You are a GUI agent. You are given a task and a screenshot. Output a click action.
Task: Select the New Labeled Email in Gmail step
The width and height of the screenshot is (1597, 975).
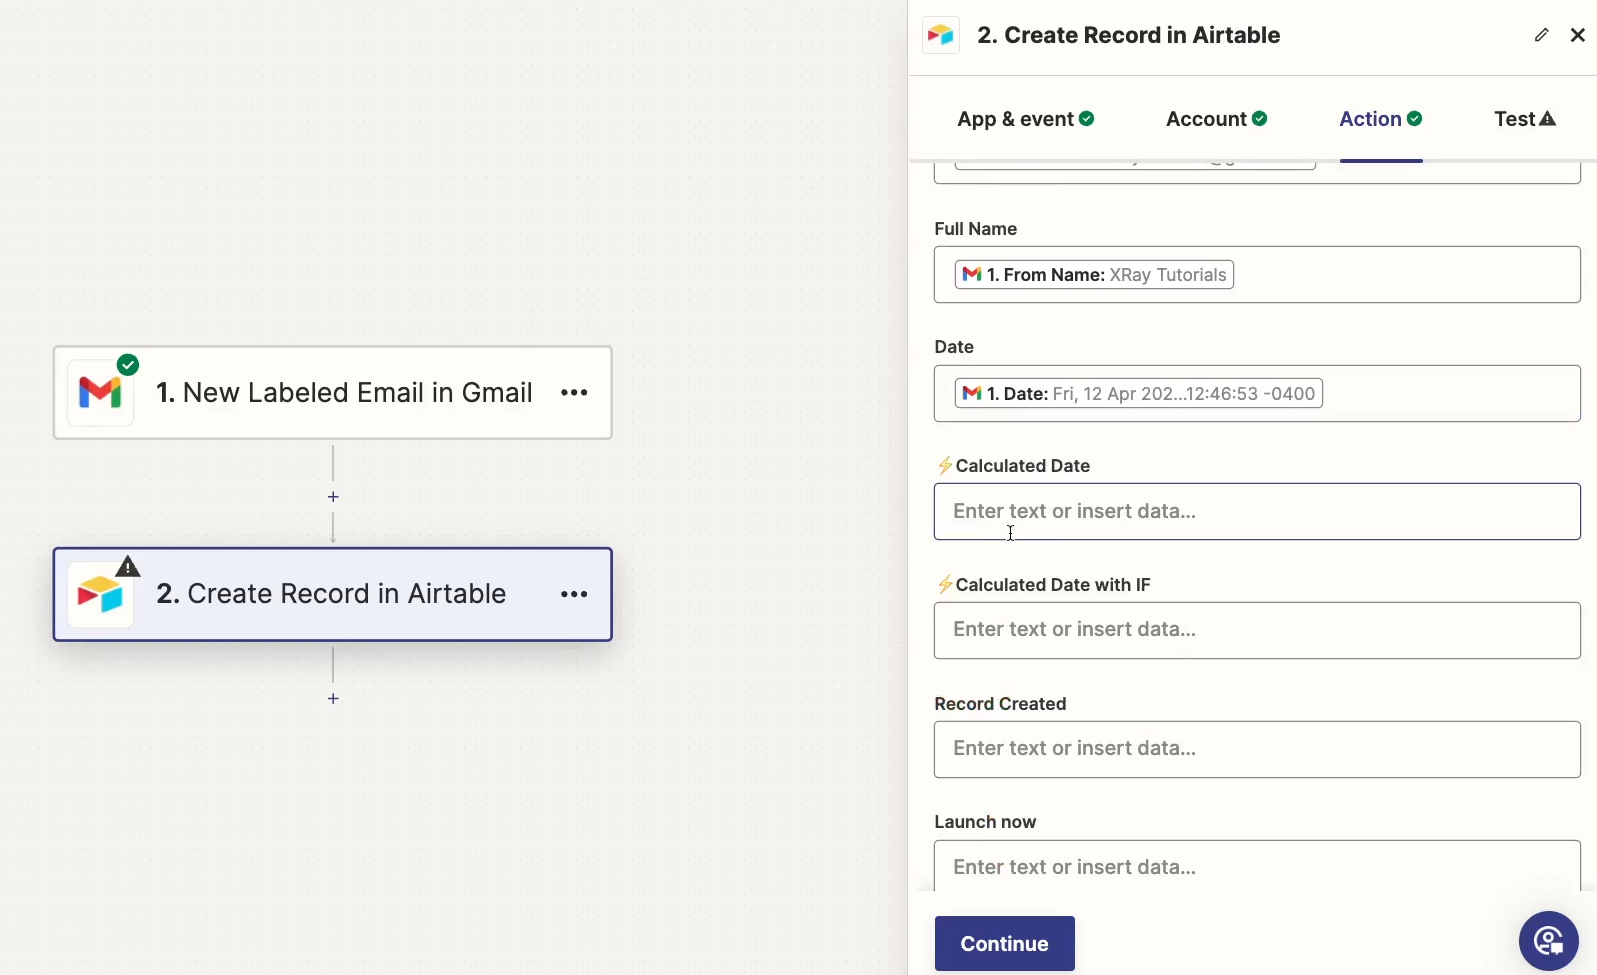[x=333, y=393]
